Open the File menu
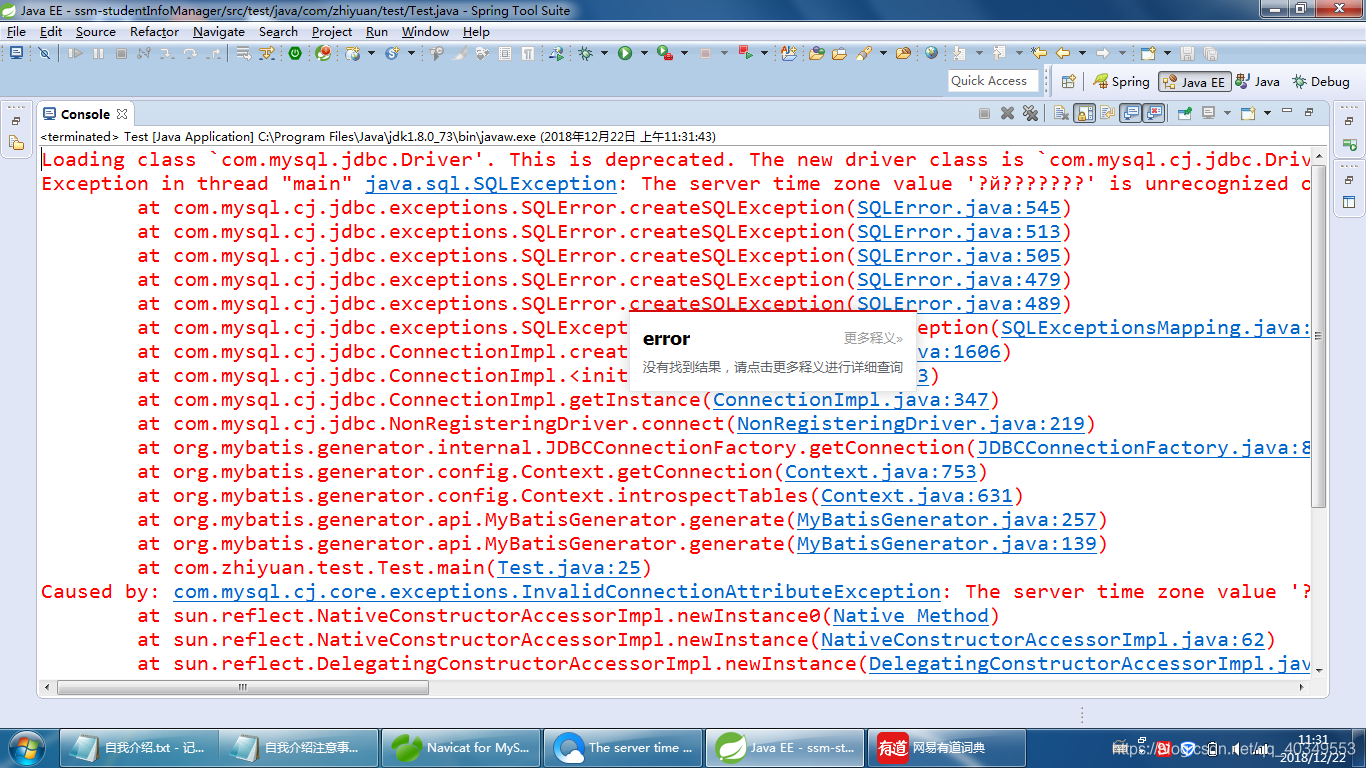 pos(16,31)
